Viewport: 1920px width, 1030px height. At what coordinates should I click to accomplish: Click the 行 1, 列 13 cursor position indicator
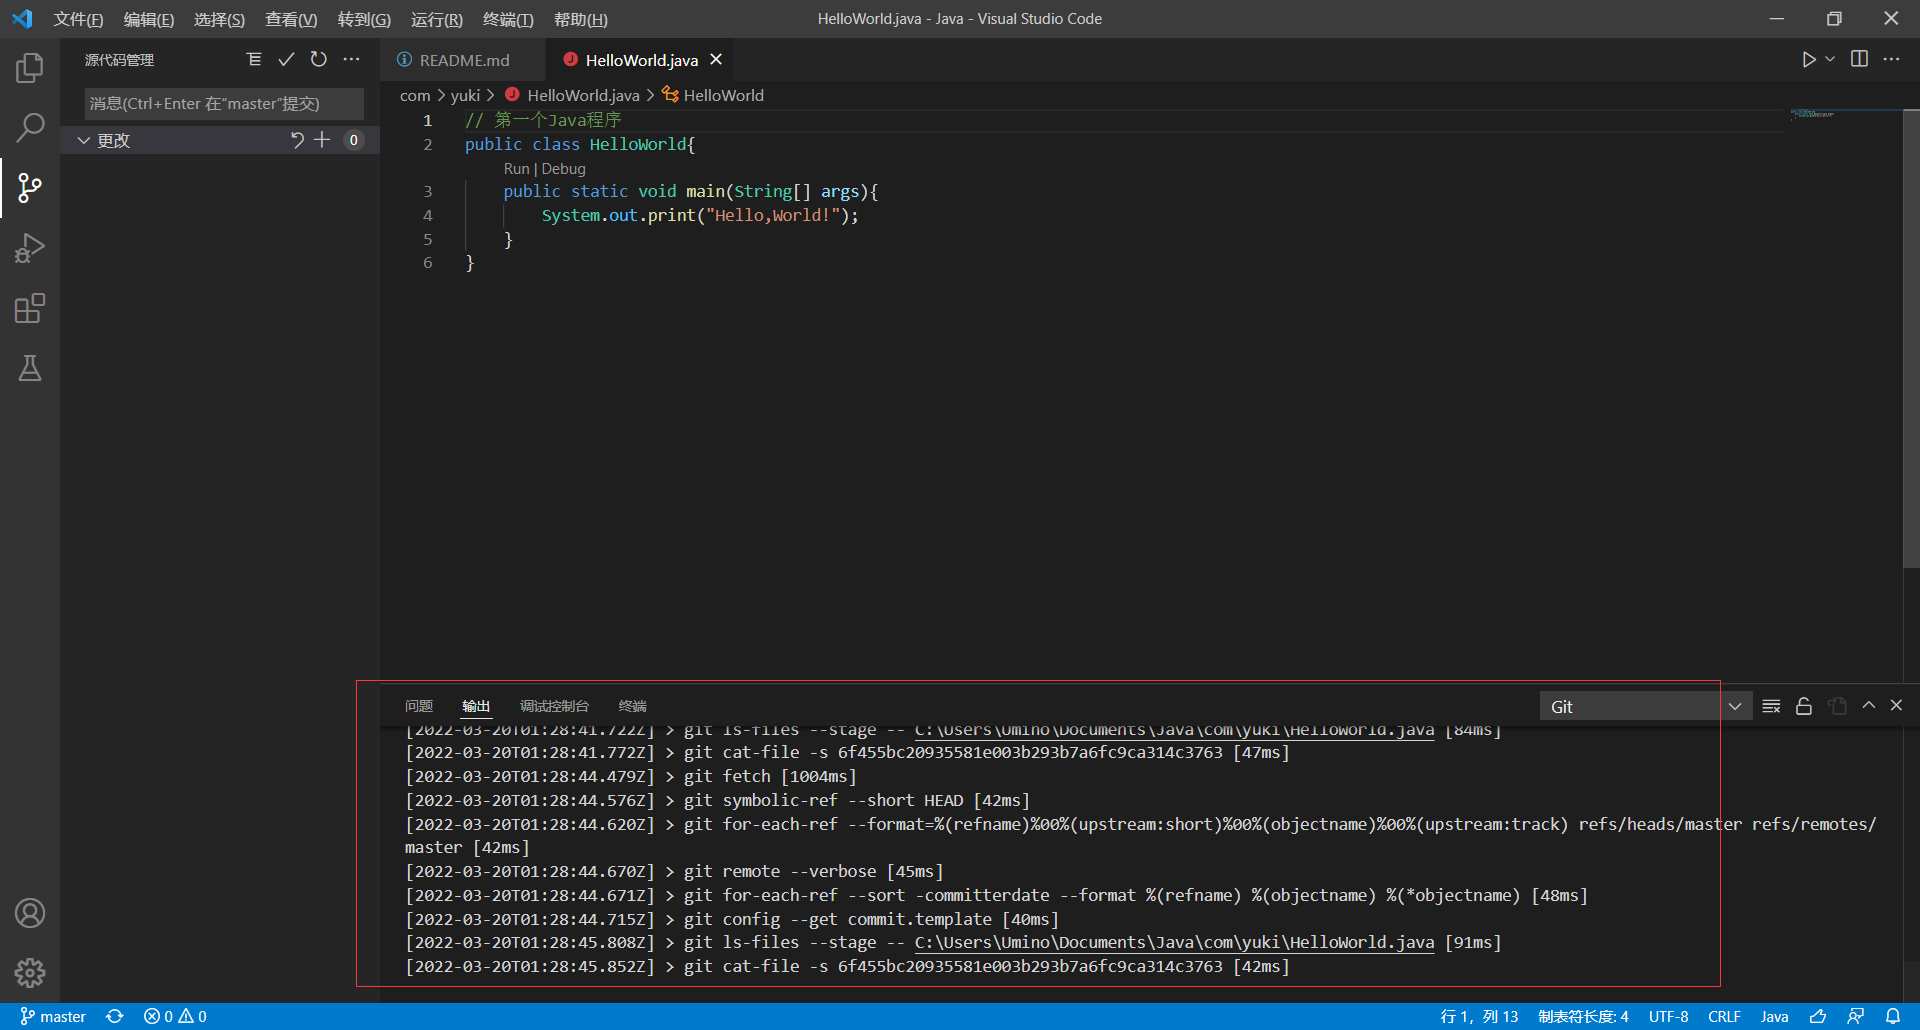coord(1479,1016)
